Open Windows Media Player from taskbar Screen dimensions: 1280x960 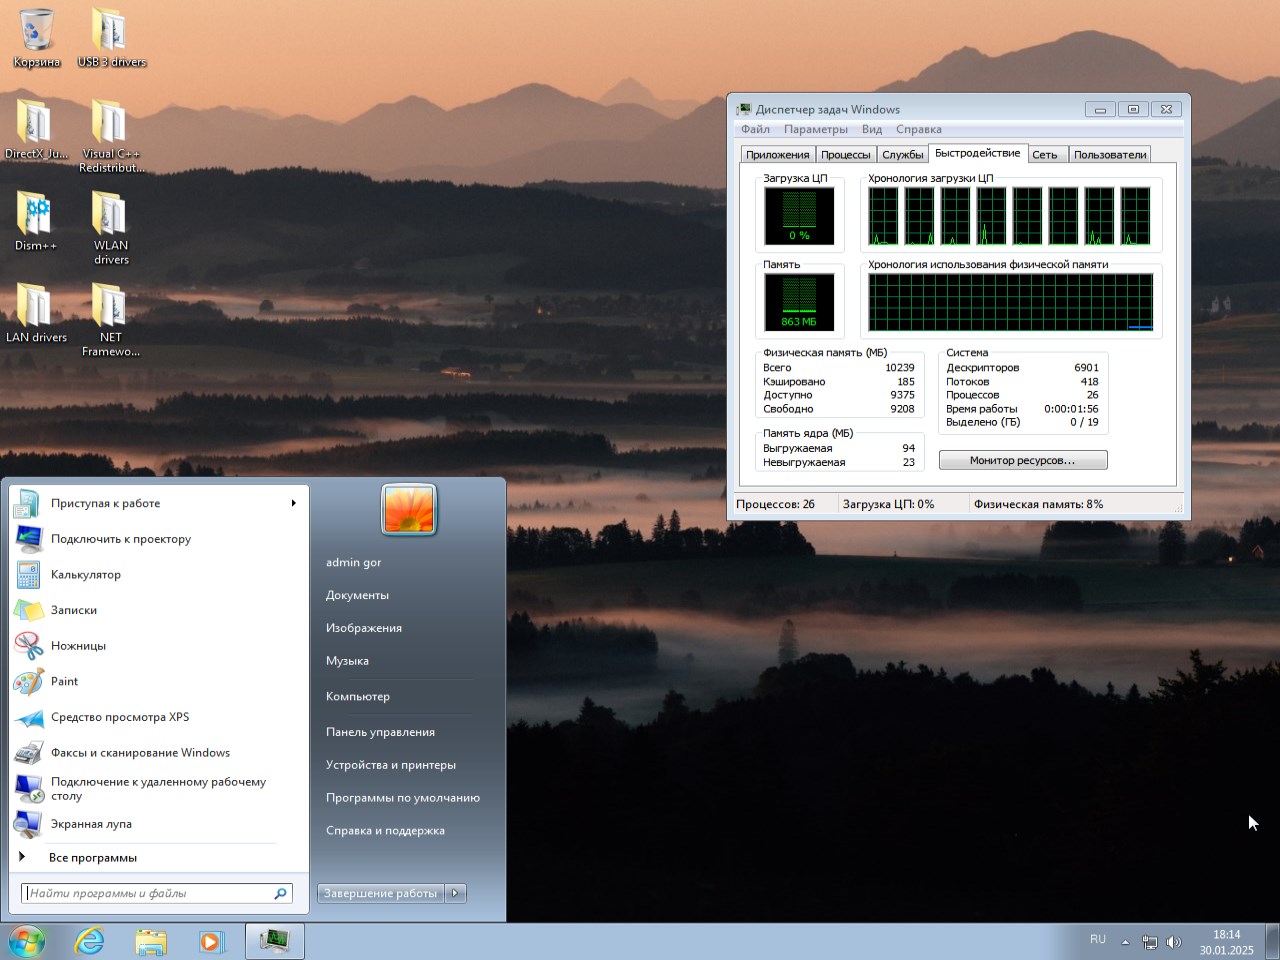click(x=211, y=941)
